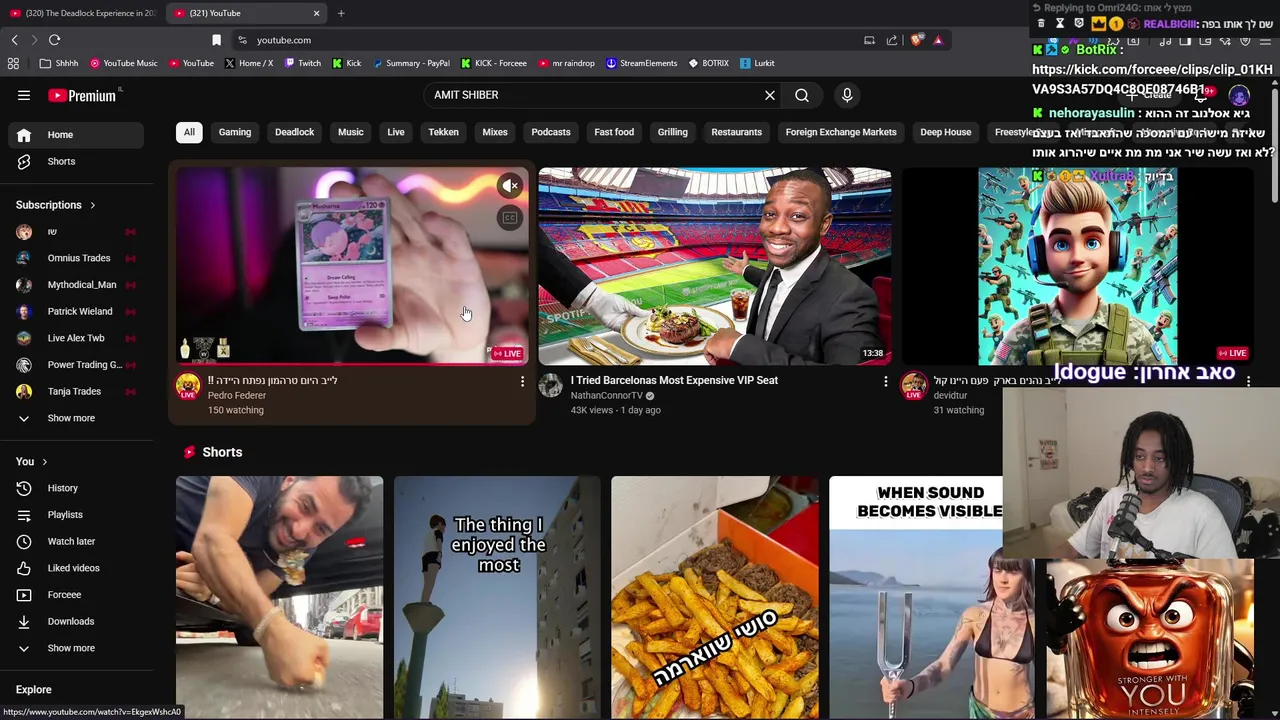Switch to The Deadlock Experience browser tab
This screenshot has height=720, width=1280.
coord(82,13)
